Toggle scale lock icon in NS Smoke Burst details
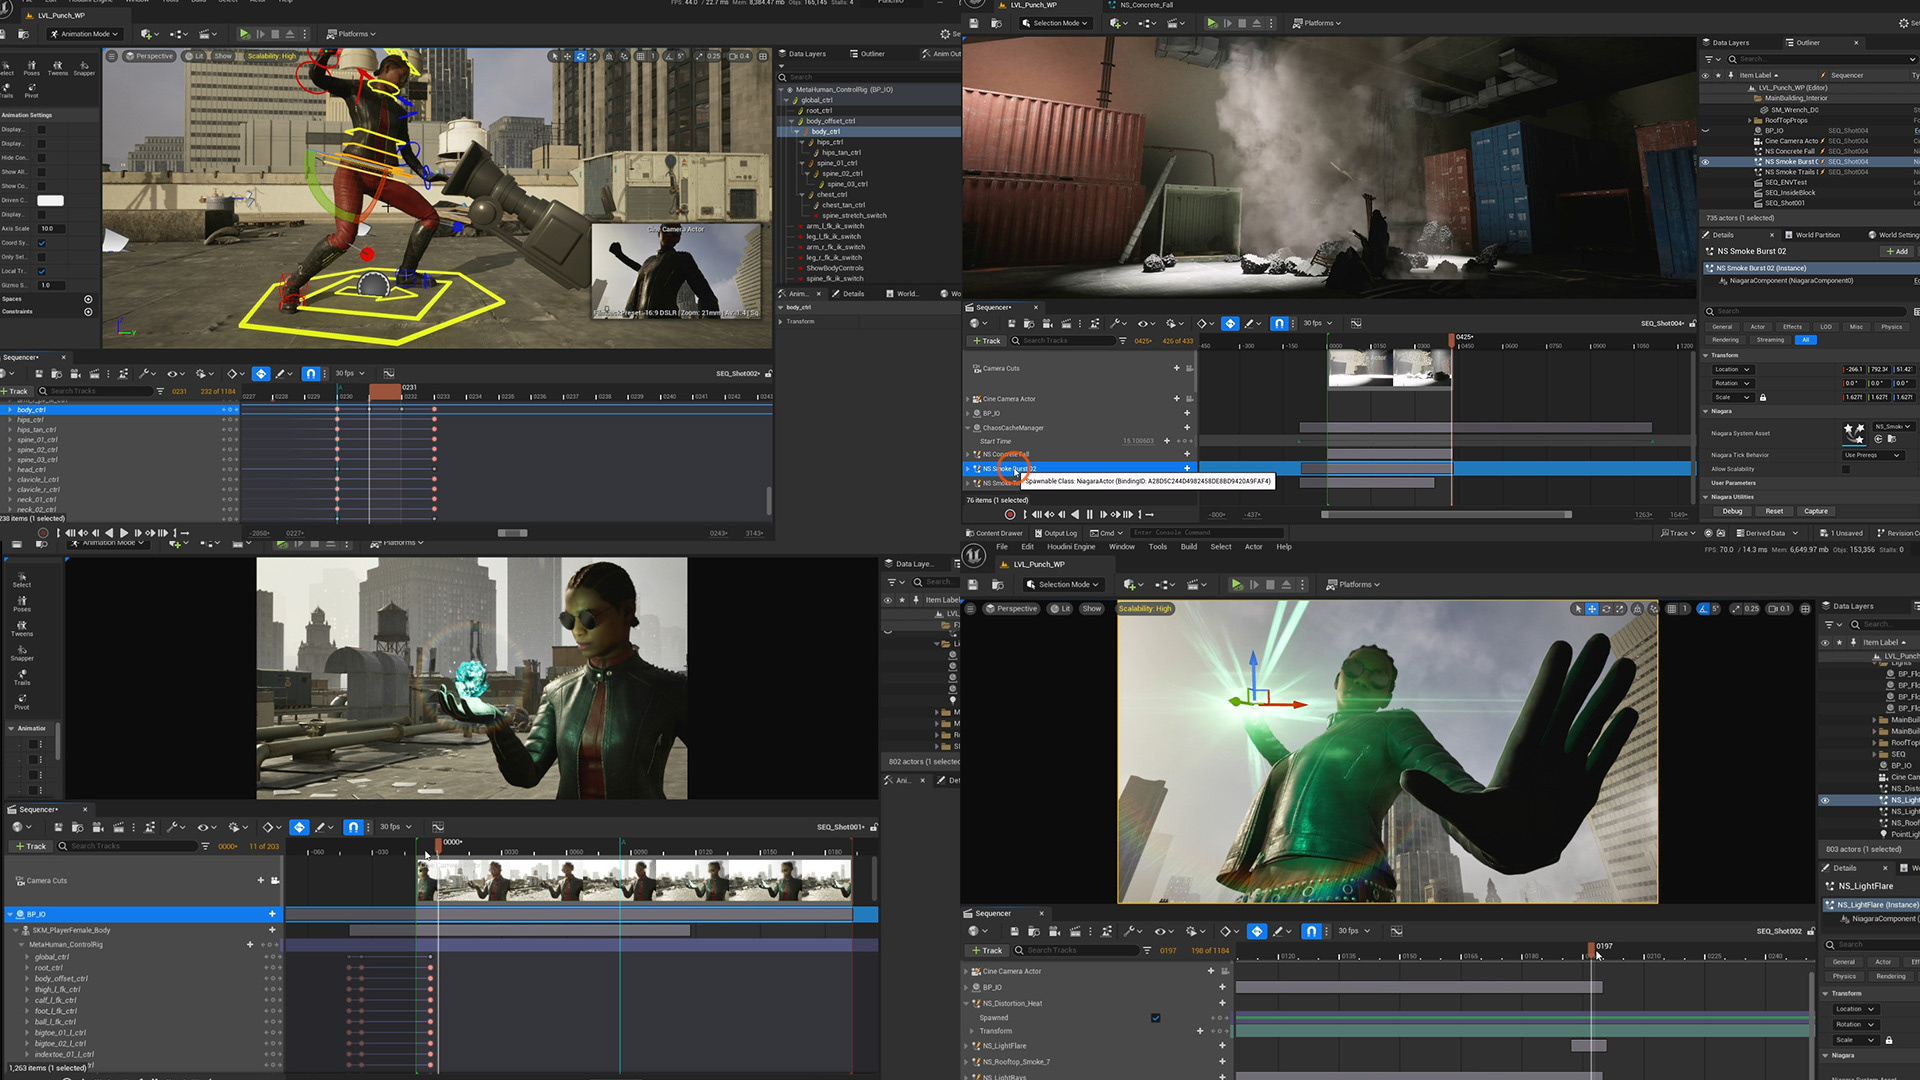This screenshot has height=1080, width=1920. coord(1763,397)
